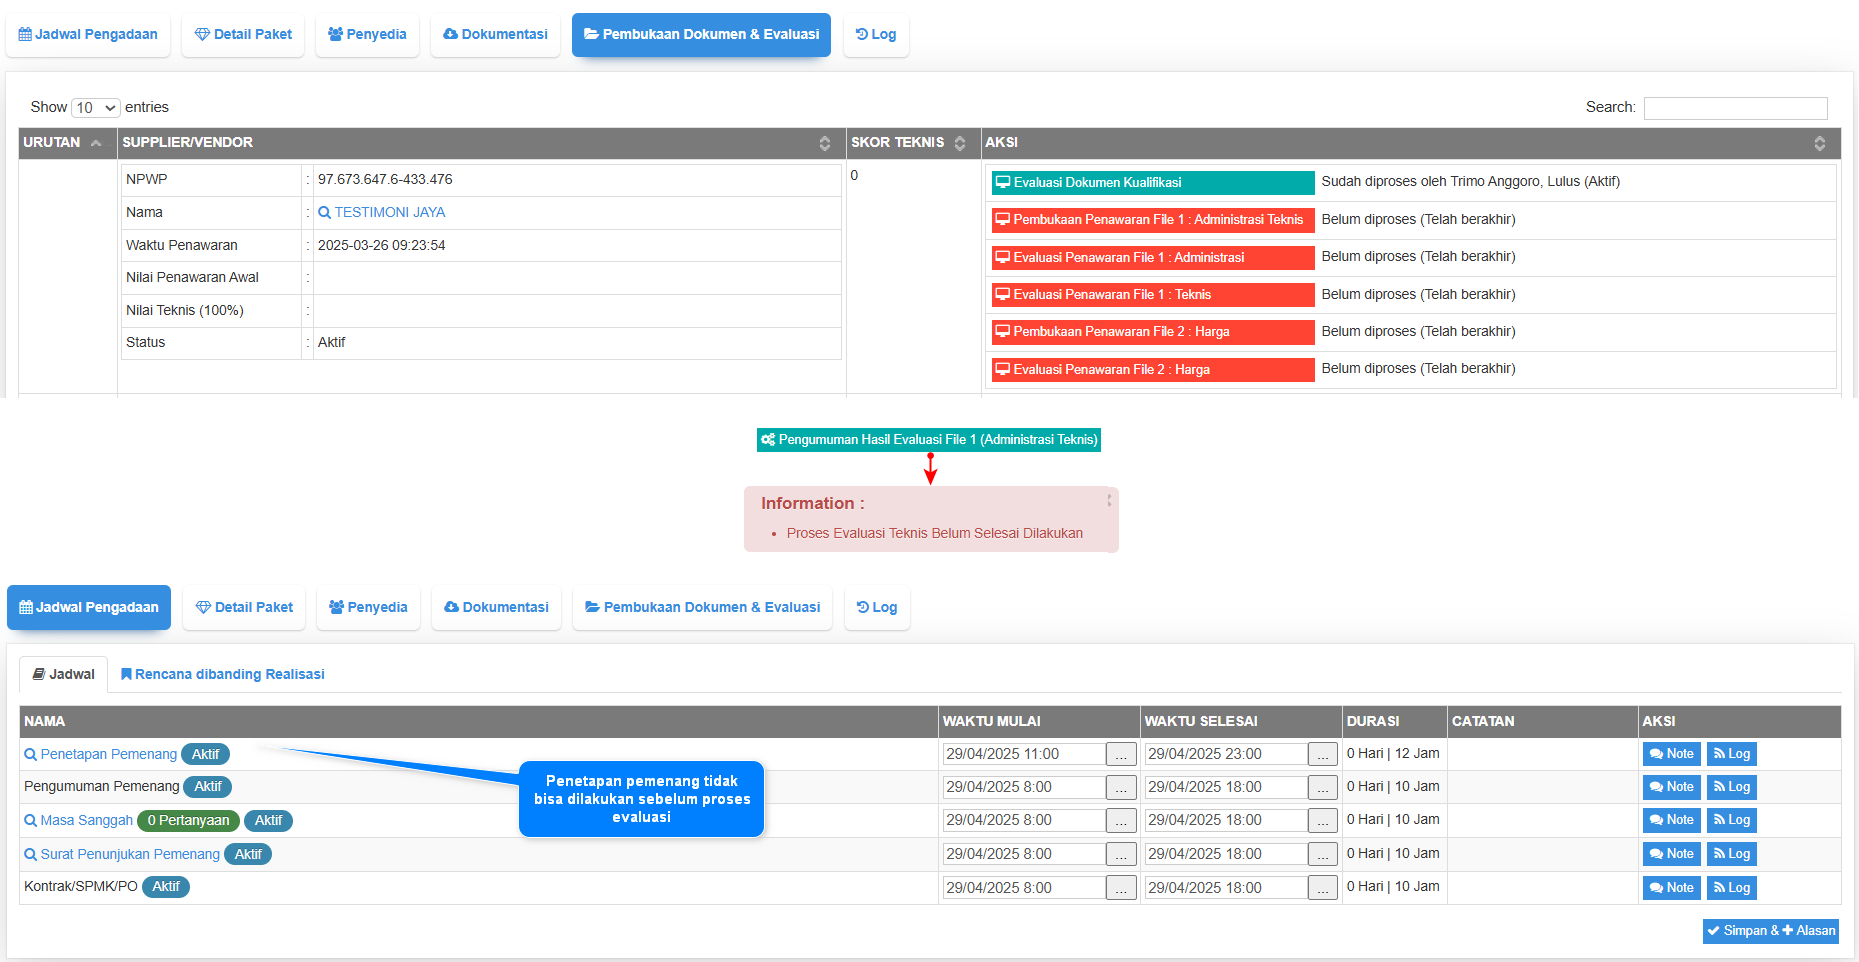Sort the SUPPLIER/VENDOR column via its arrows
This screenshot has width=1859, height=962.
[825, 143]
